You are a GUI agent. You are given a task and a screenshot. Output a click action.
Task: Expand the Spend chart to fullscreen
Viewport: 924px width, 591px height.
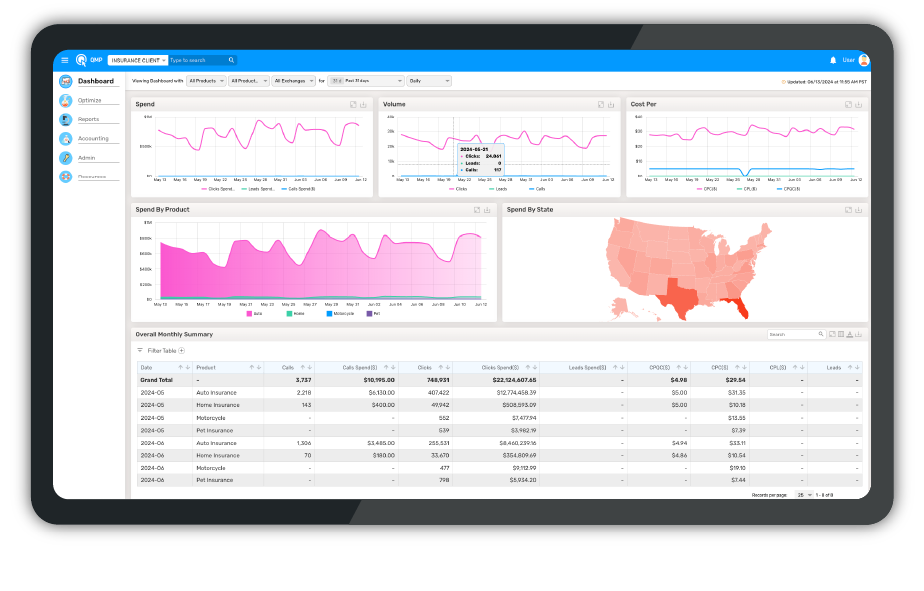[353, 104]
